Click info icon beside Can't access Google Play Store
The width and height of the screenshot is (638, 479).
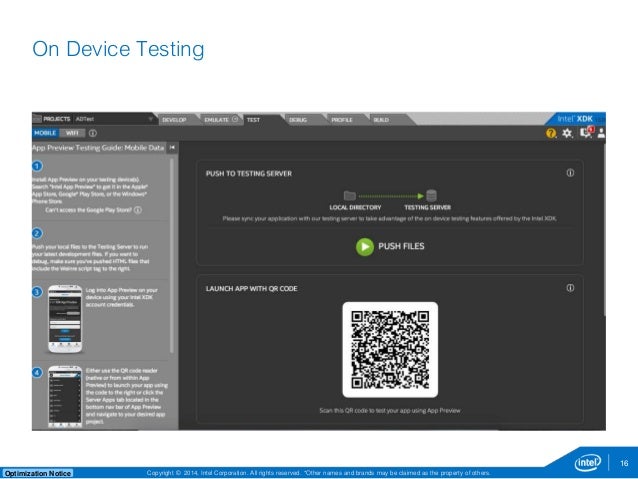coord(138,210)
